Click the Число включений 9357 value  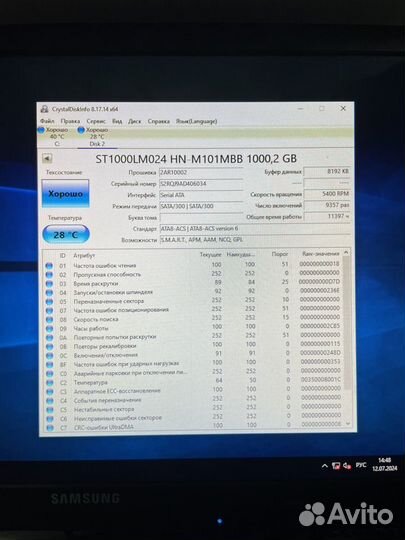click(x=327, y=205)
